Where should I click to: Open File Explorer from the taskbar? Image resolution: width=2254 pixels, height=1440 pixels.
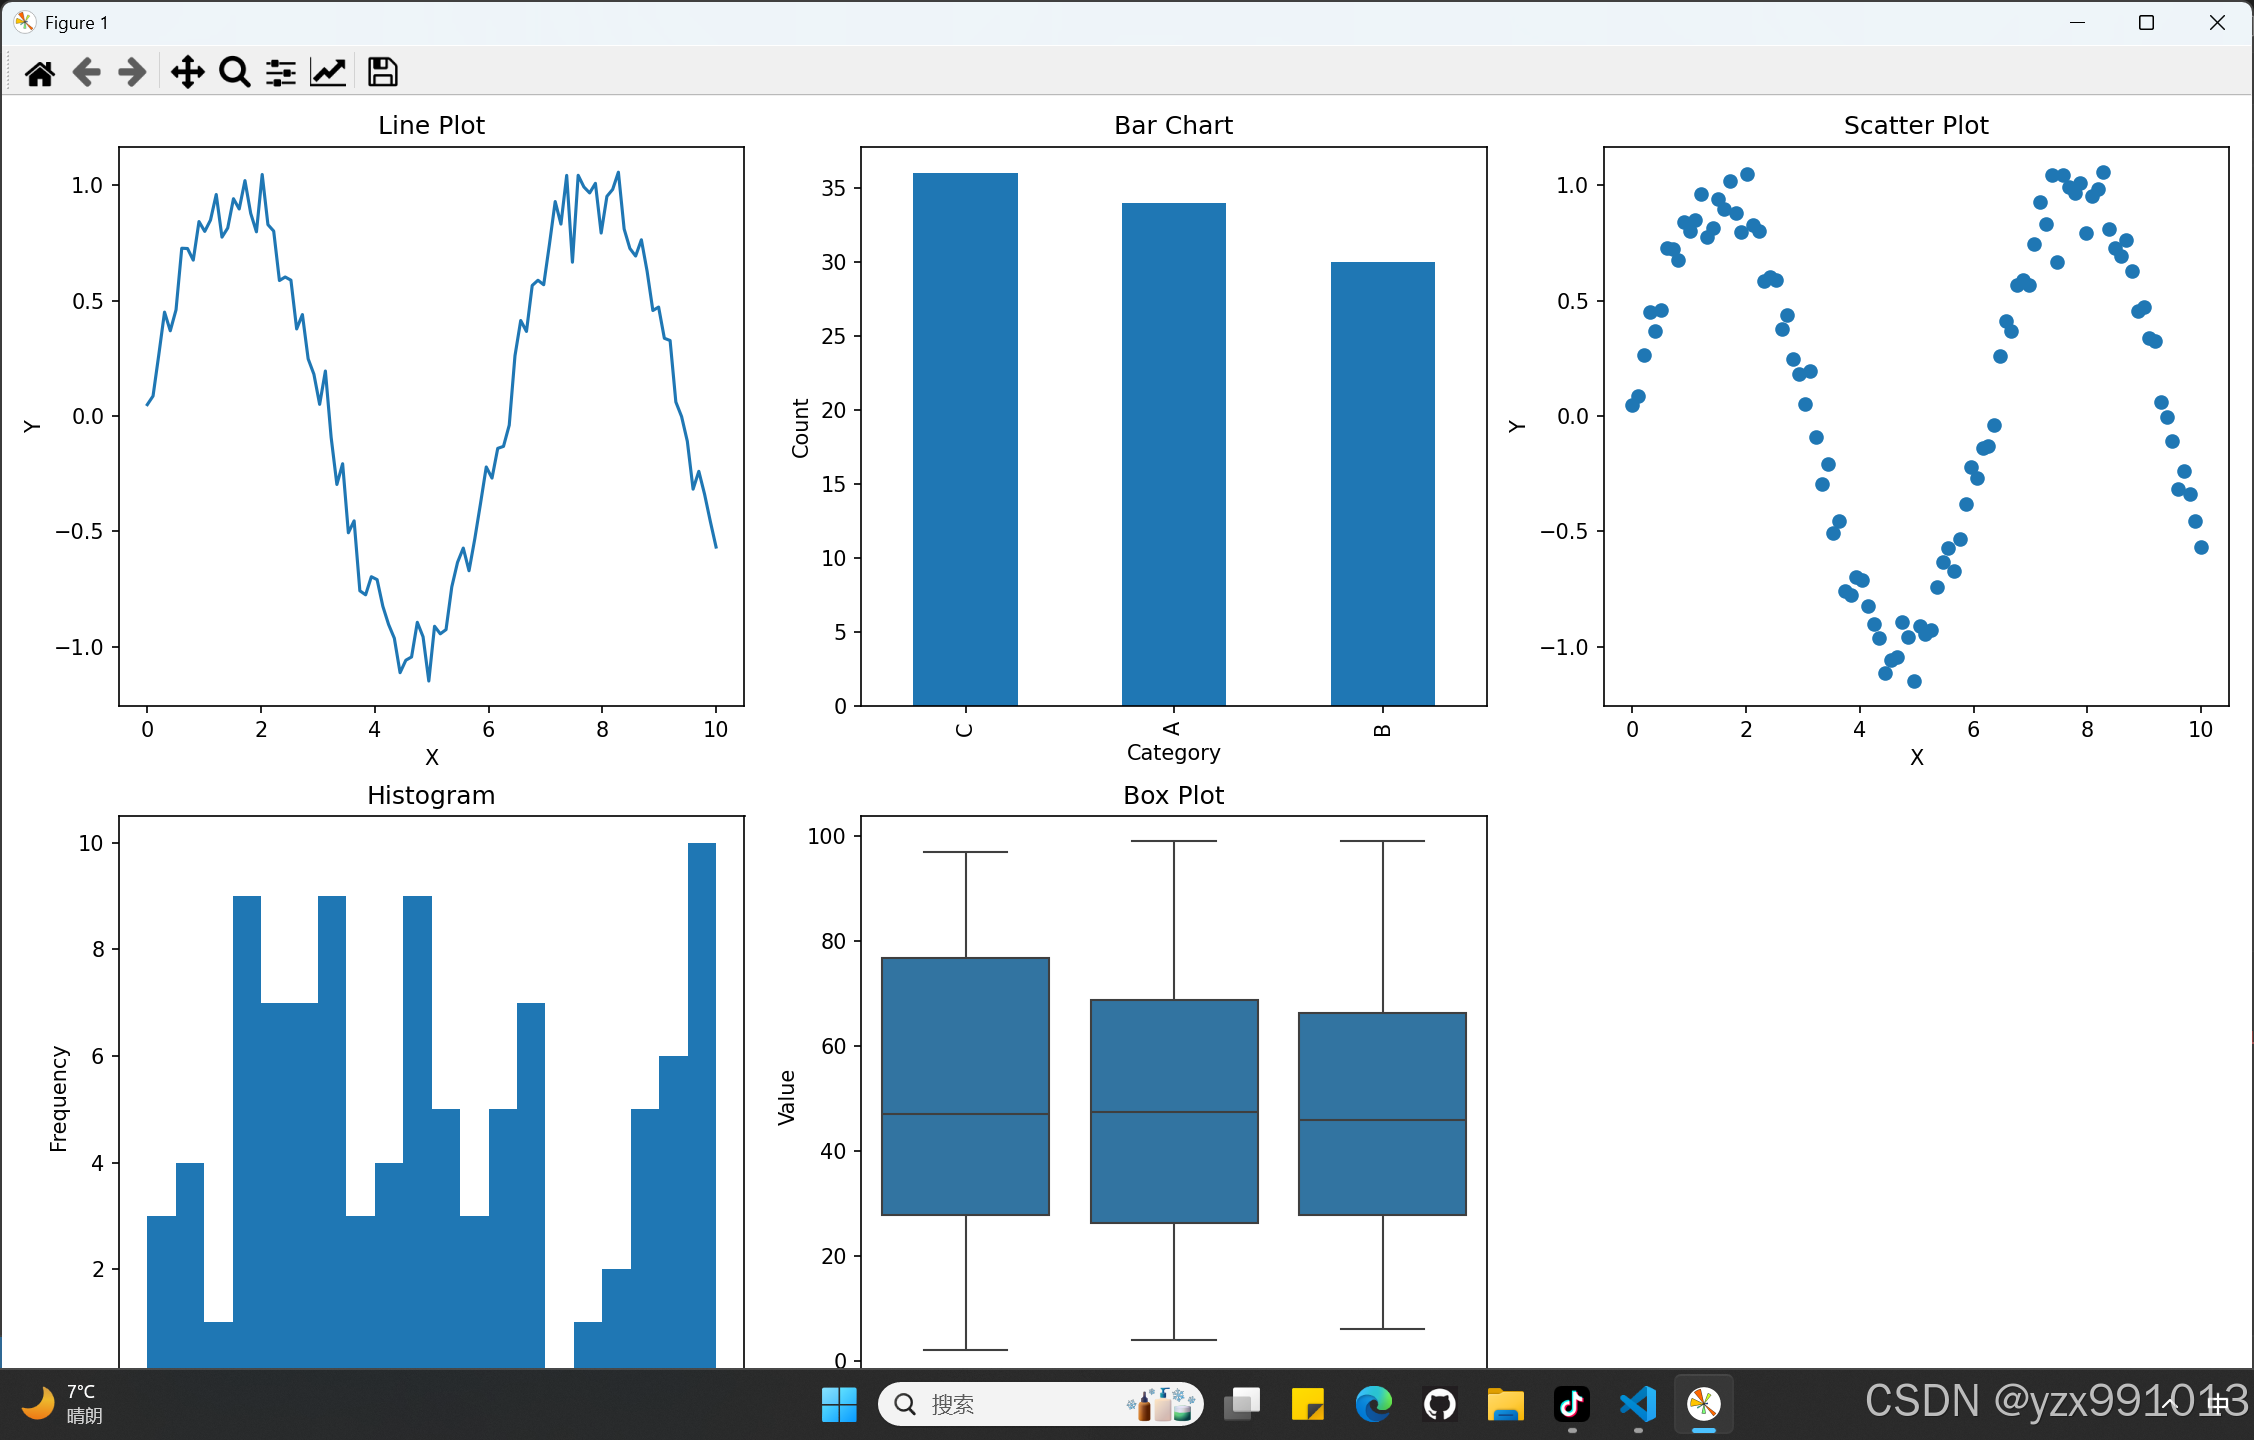(x=1505, y=1404)
